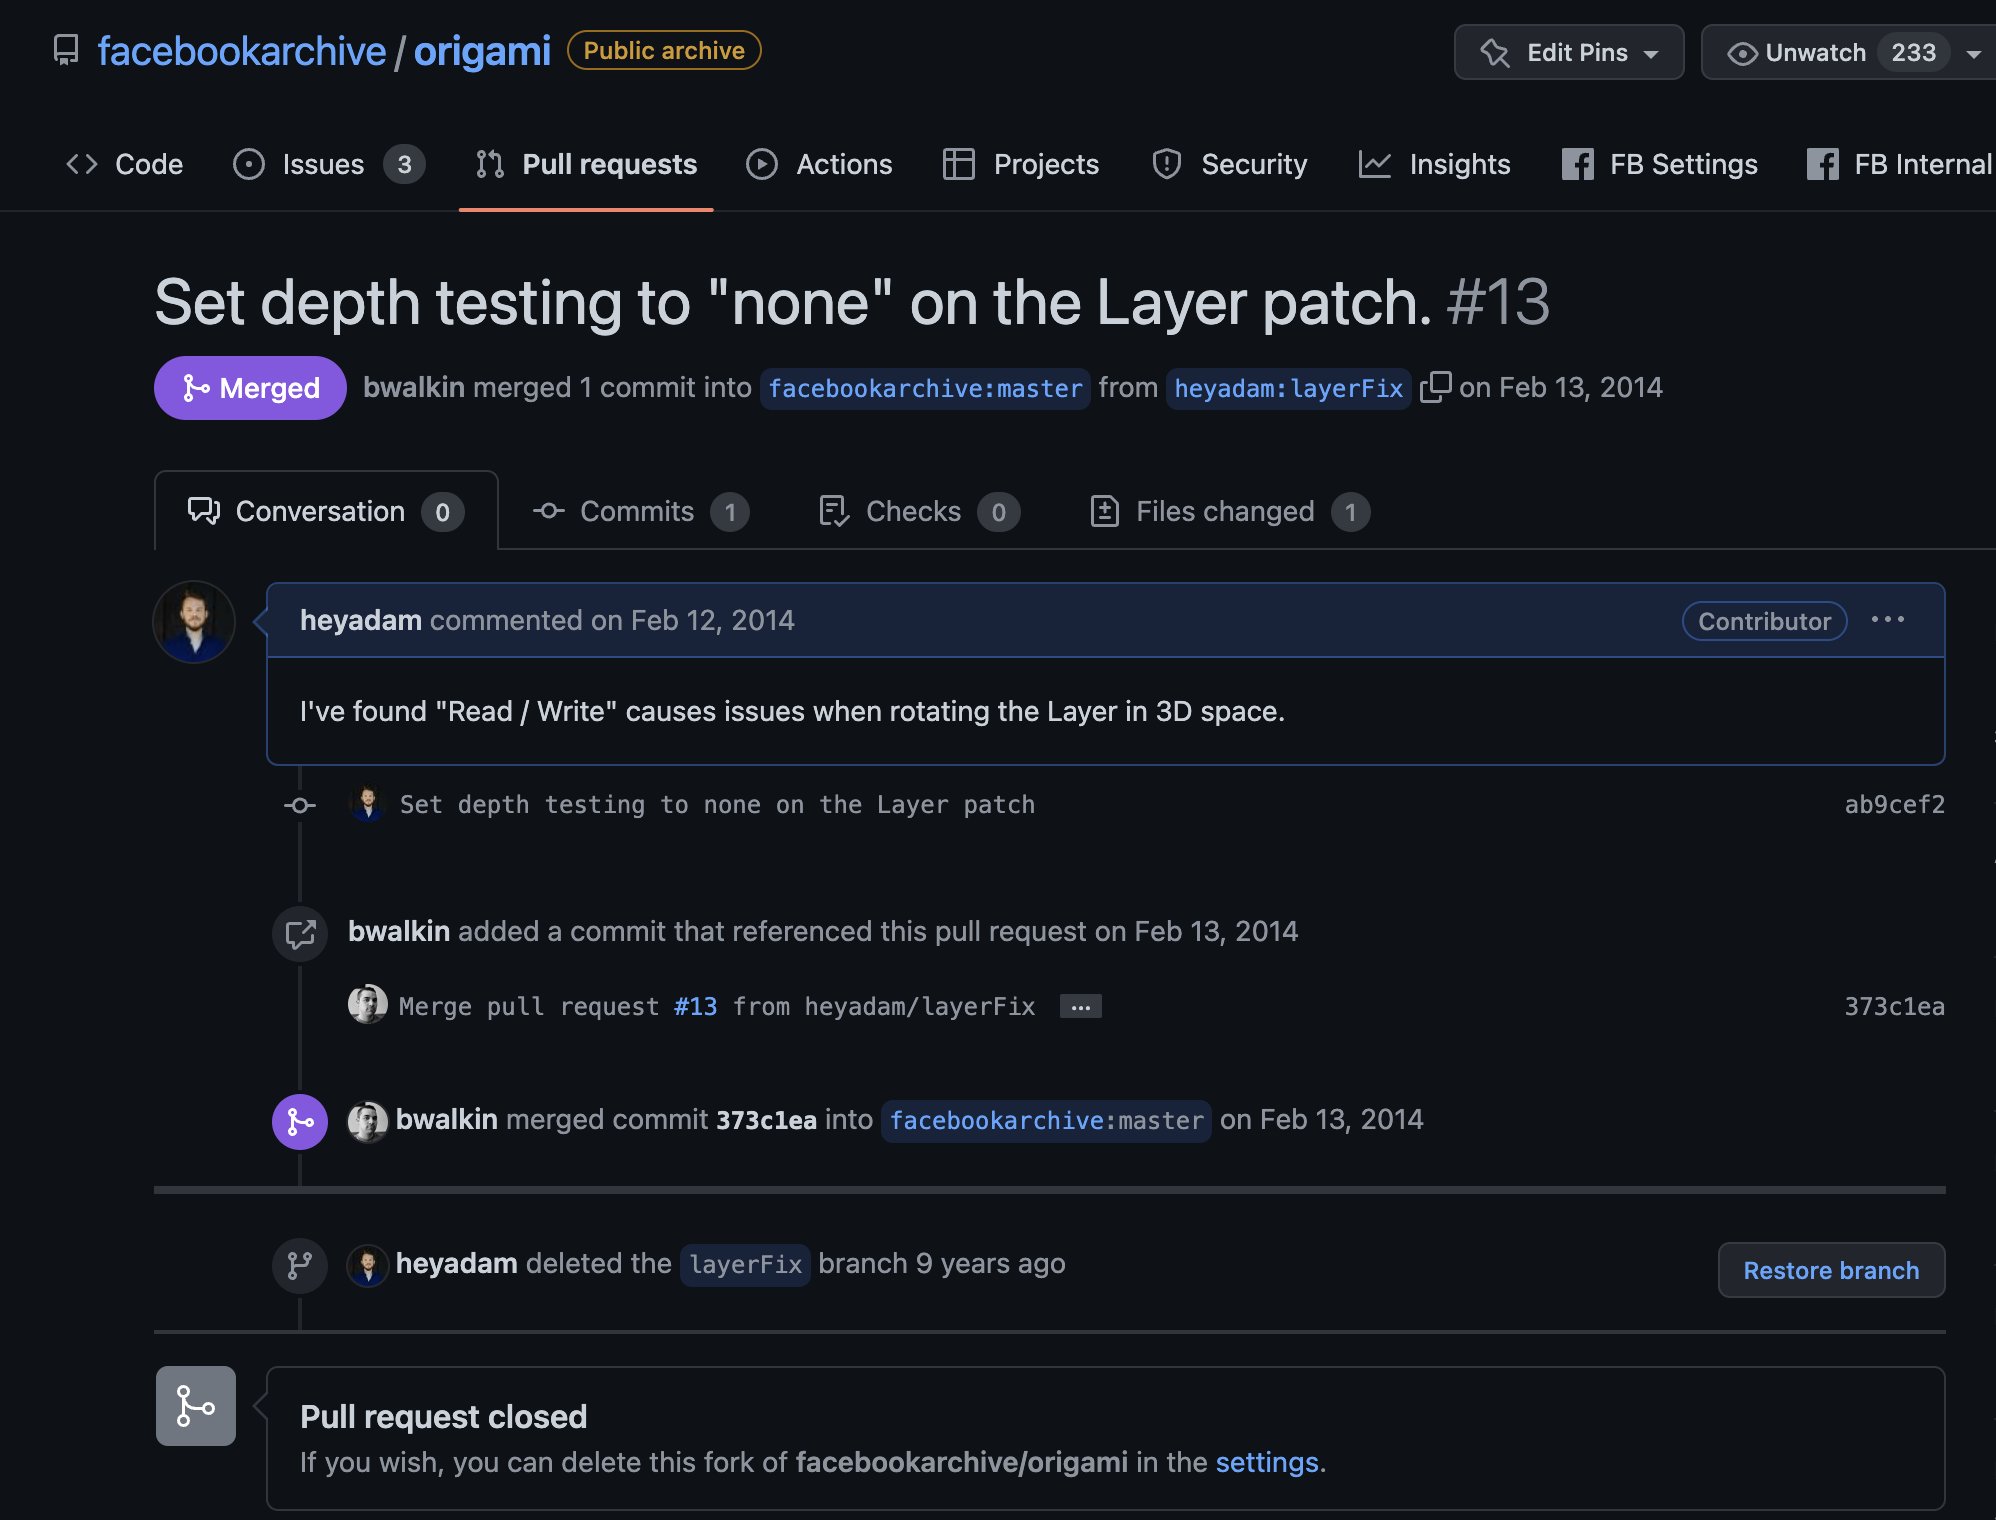Open the facebookarchive organization link
Image resolution: width=1996 pixels, height=1520 pixels.
click(241, 51)
